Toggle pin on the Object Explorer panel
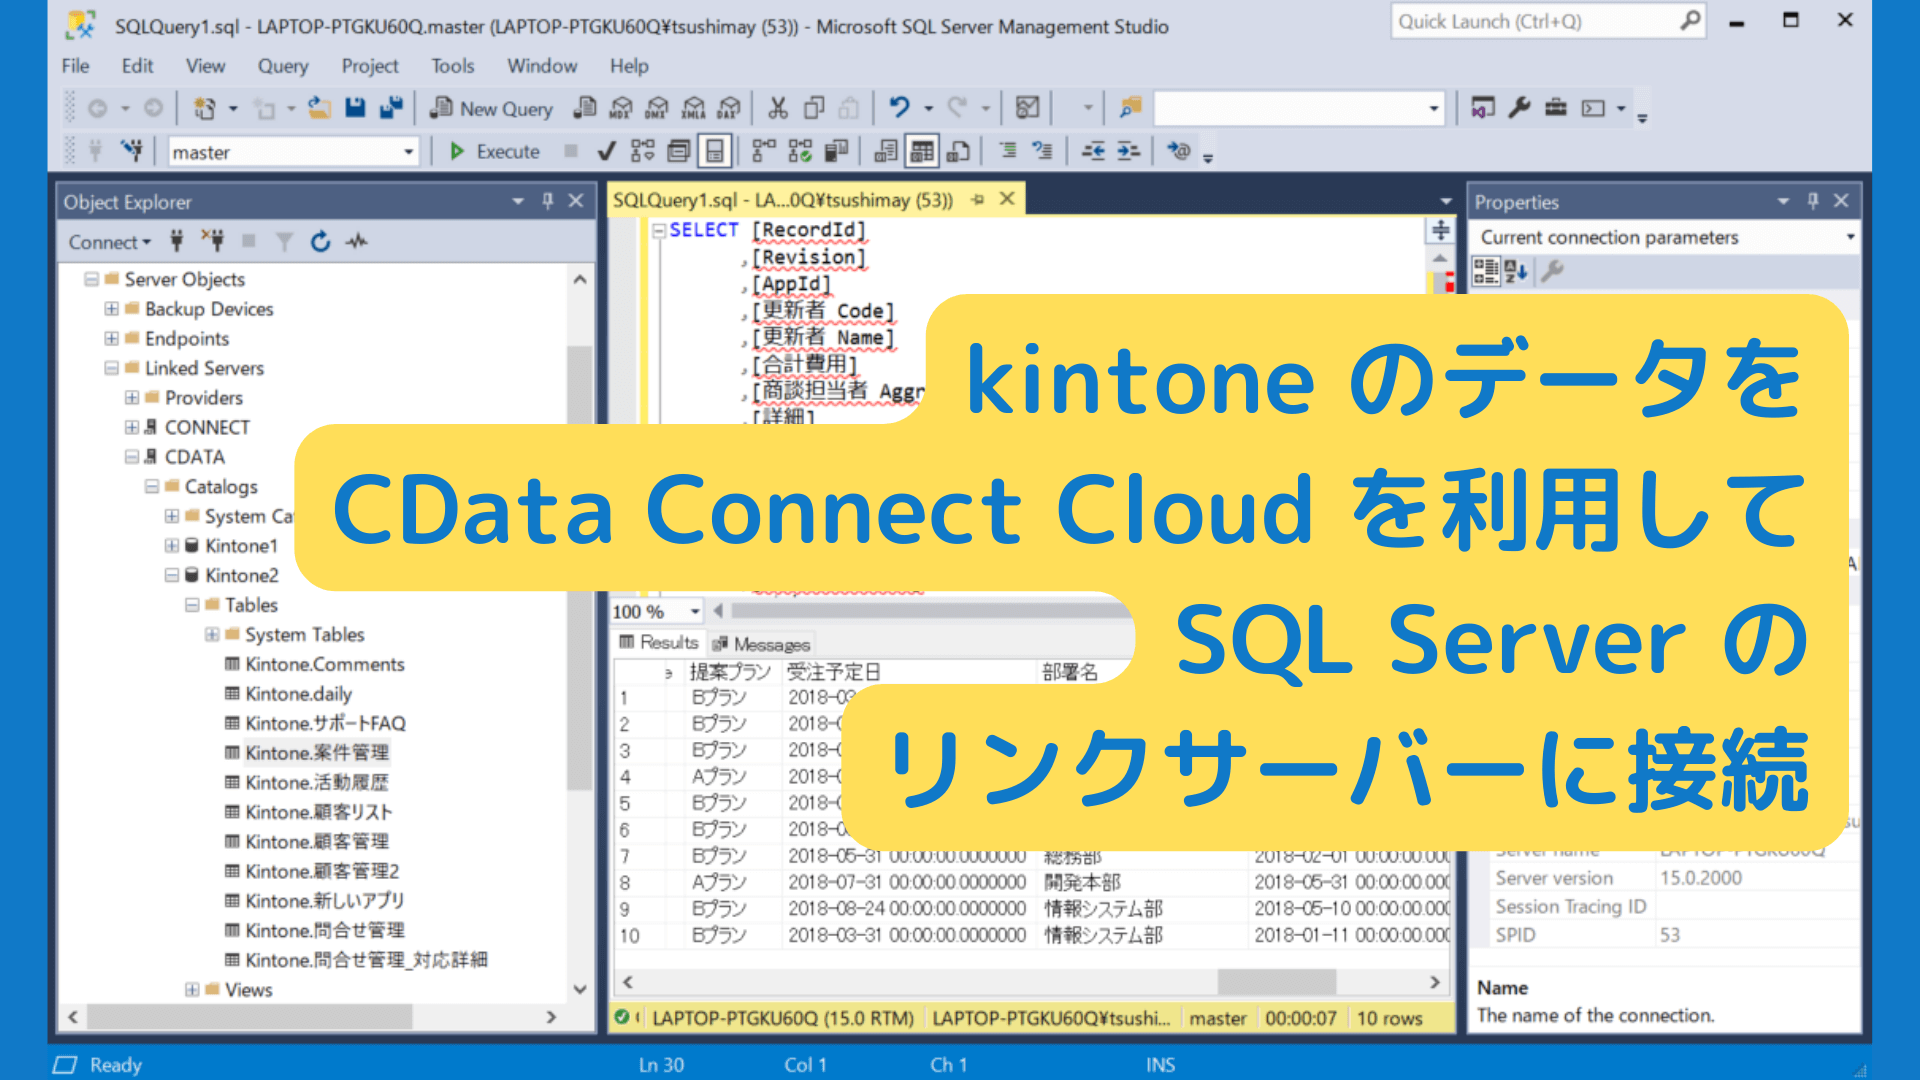 coord(547,201)
